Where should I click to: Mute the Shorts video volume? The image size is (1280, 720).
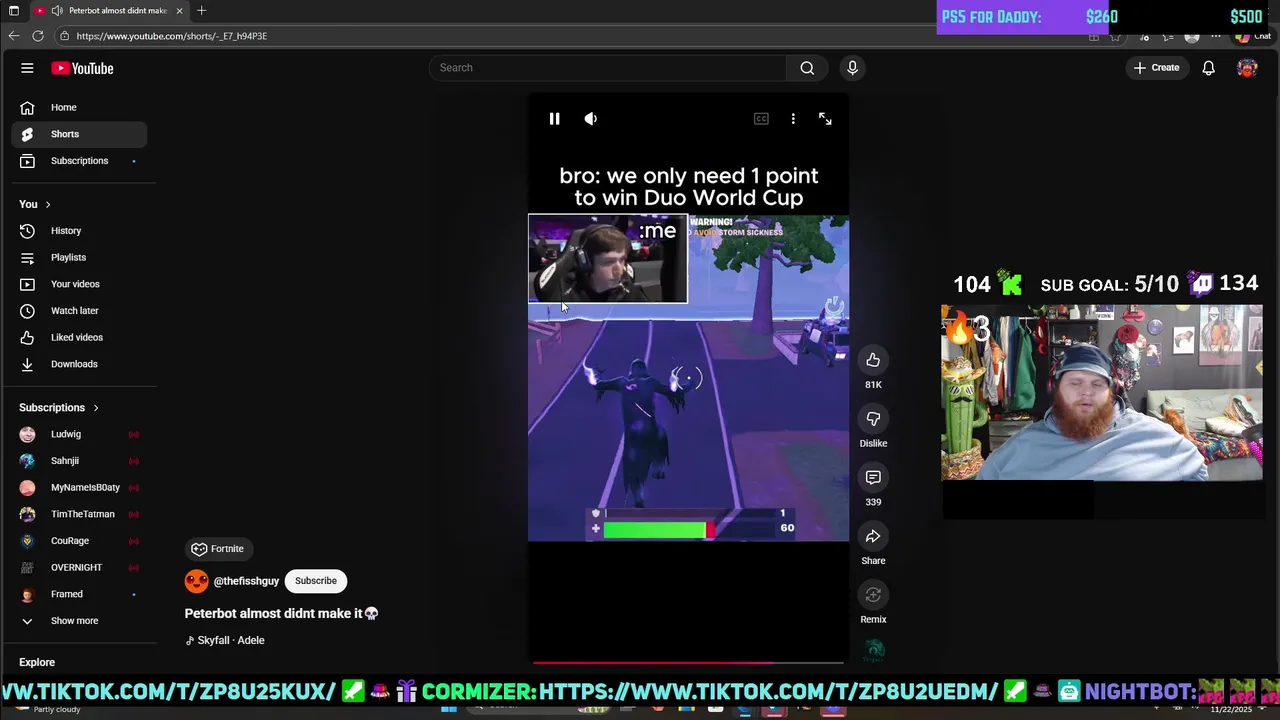(x=591, y=119)
